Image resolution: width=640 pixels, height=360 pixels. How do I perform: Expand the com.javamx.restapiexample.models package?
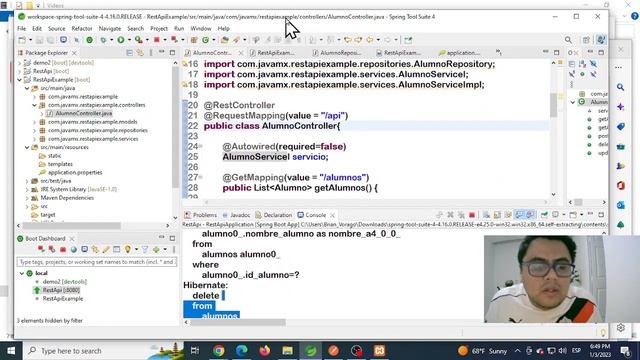(34, 122)
